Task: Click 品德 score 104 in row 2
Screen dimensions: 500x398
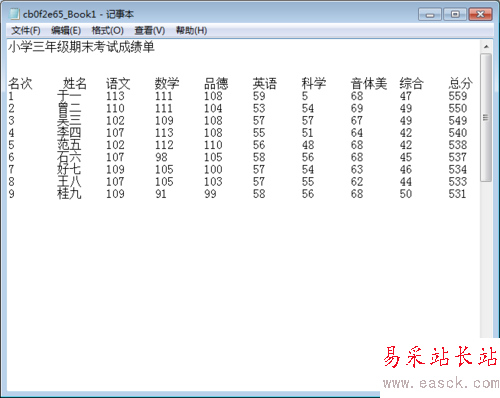Action: point(213,108)
